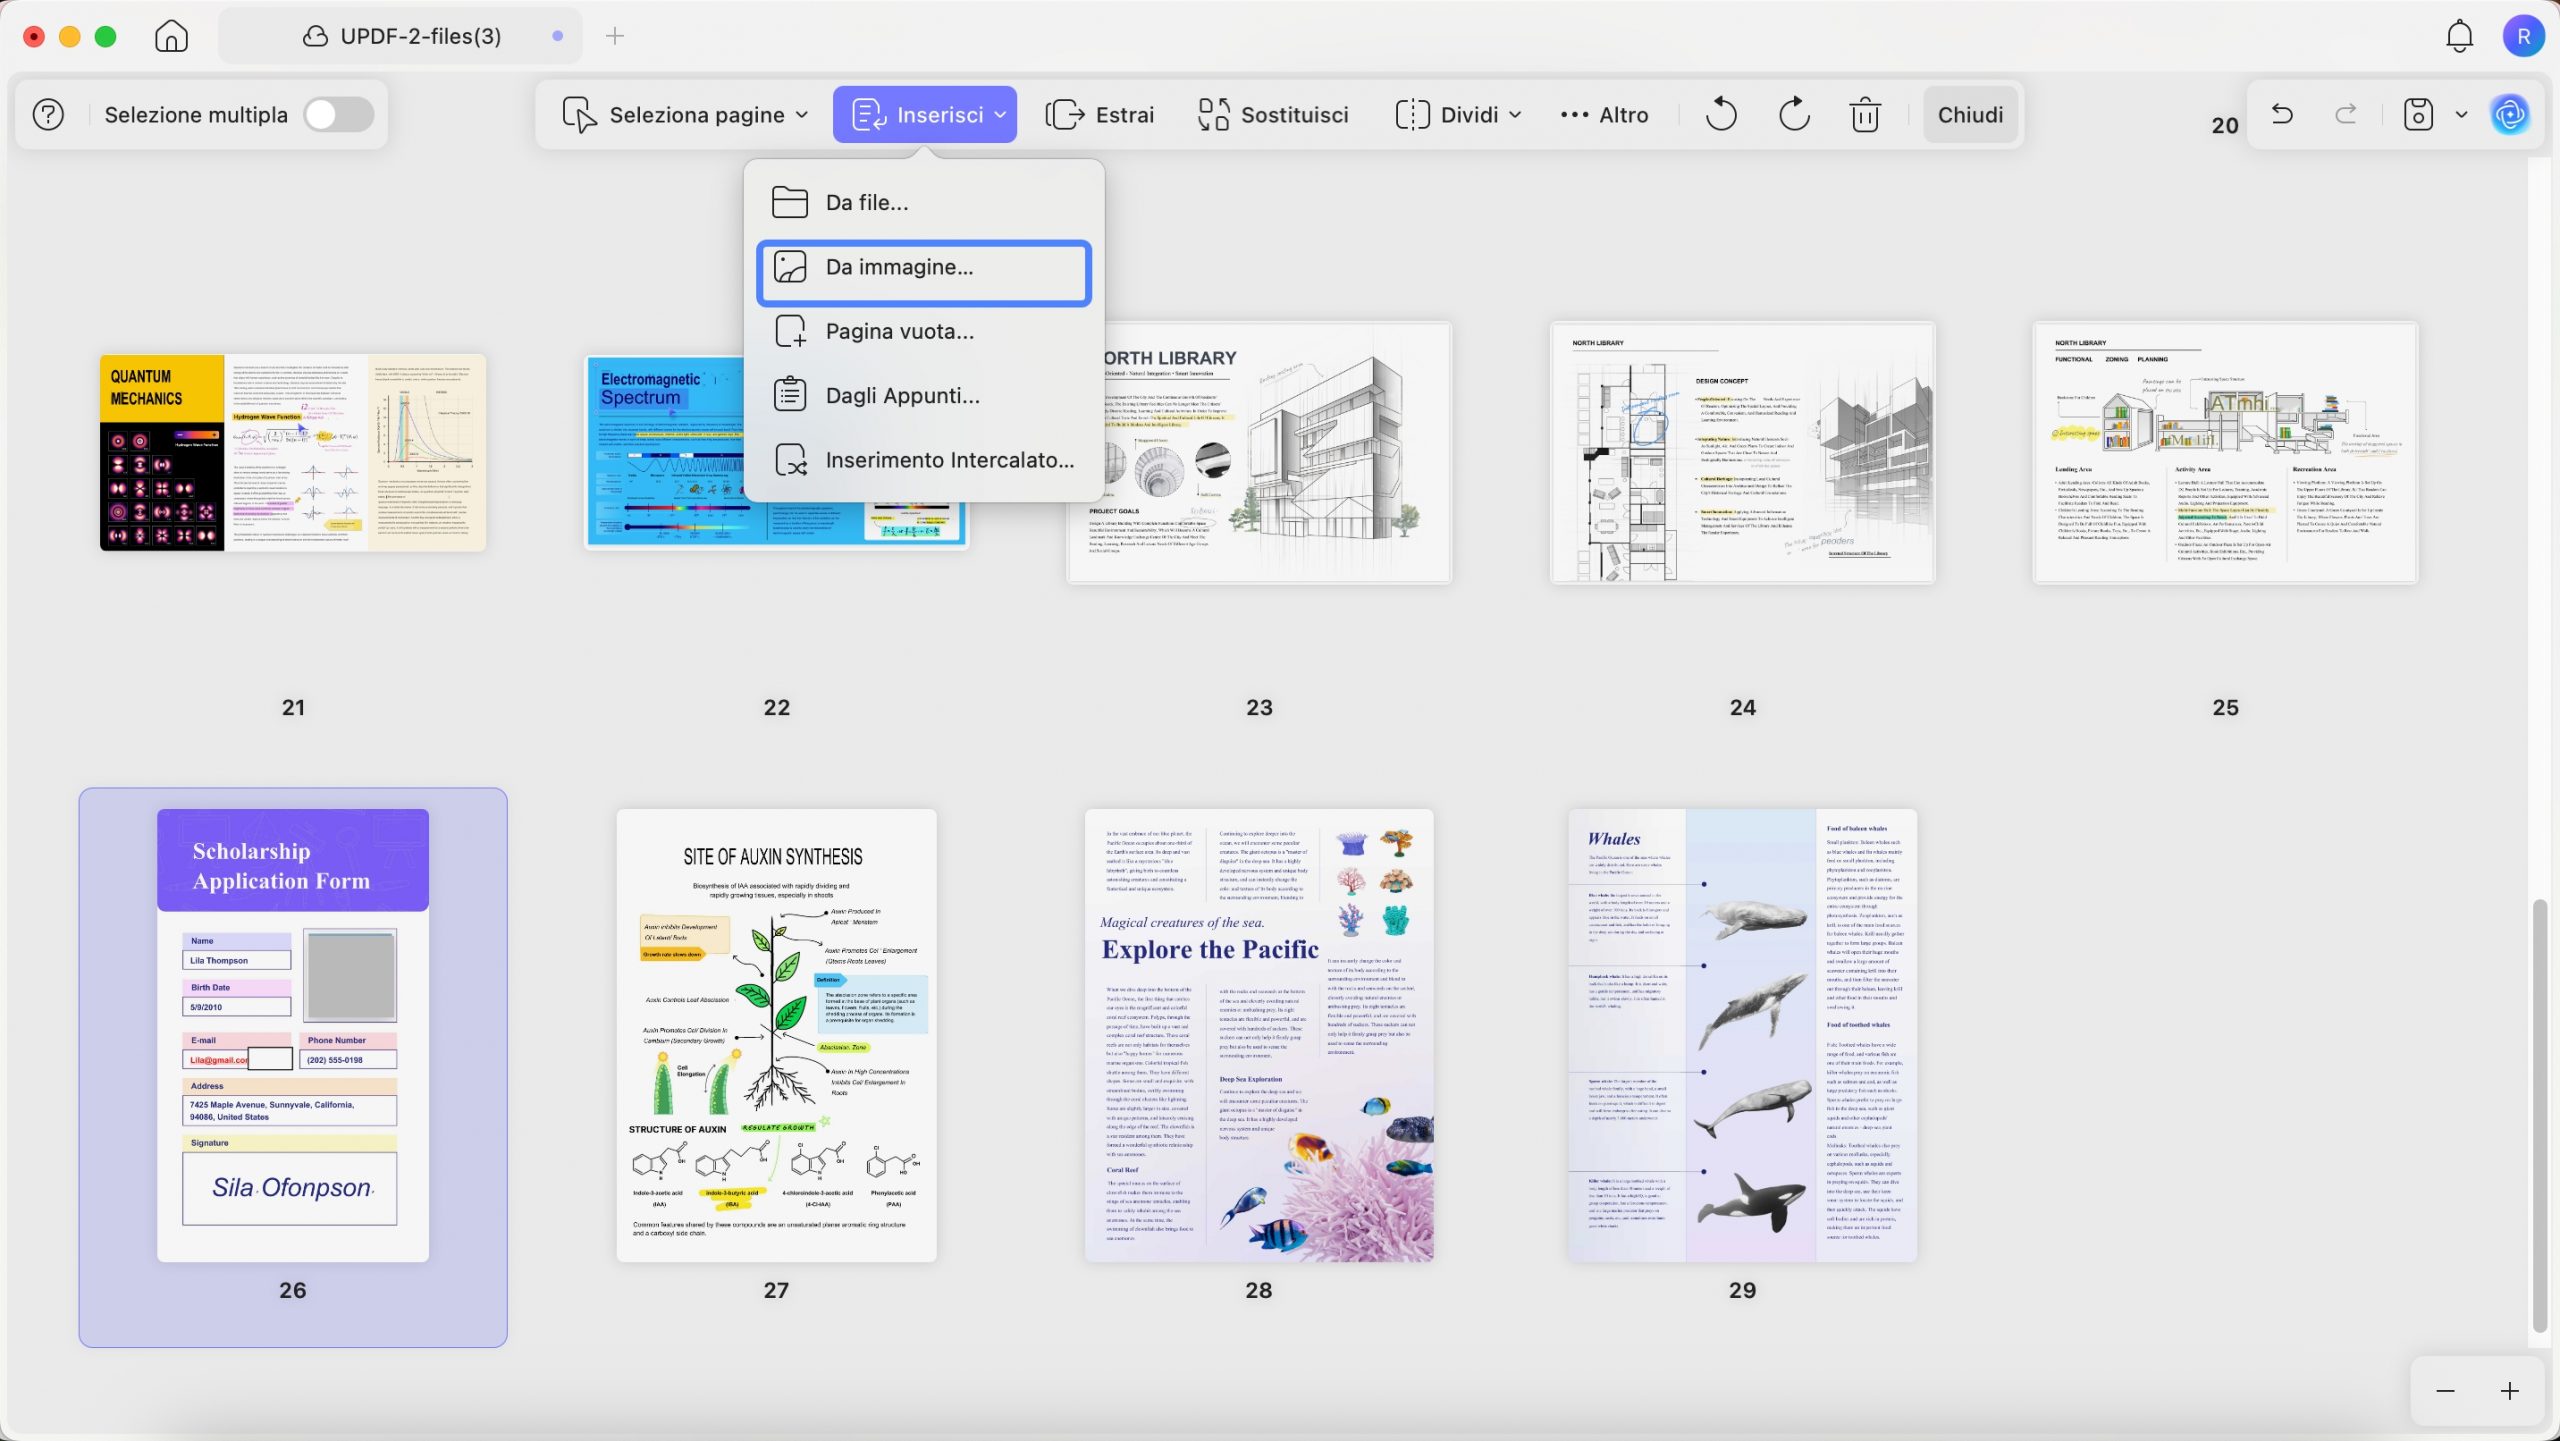Open the Dividi dropdown
2560x1441 pixels.
(x=1458, y=115)
